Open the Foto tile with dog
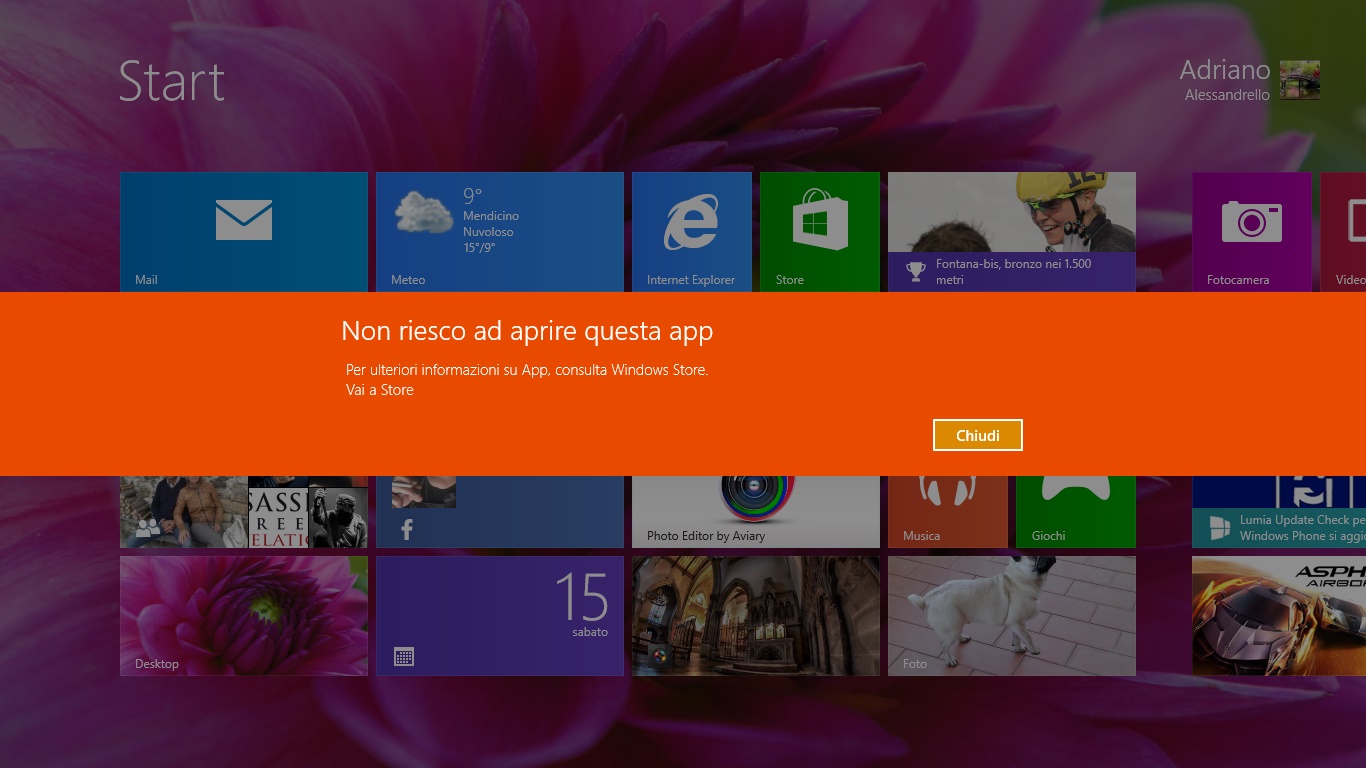The image size is (1366, 768). 1012,616
